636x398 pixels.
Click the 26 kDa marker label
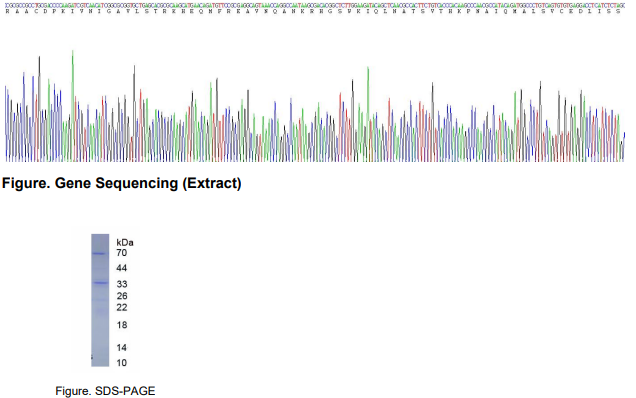coord(122,296)
